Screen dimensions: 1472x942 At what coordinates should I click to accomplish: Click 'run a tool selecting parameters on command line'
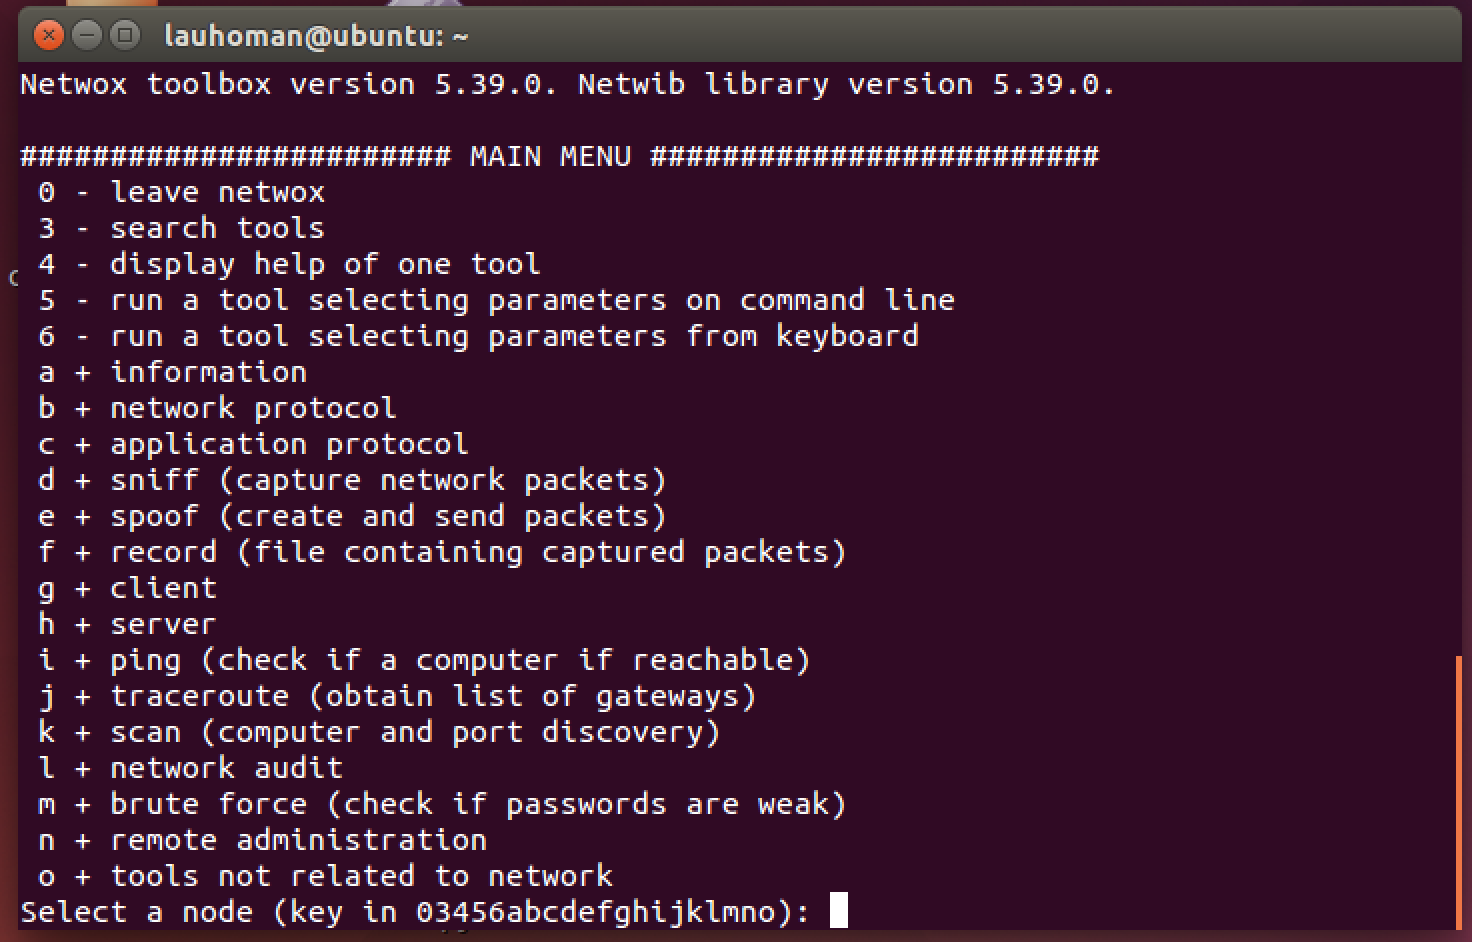(x=532, y=300)
